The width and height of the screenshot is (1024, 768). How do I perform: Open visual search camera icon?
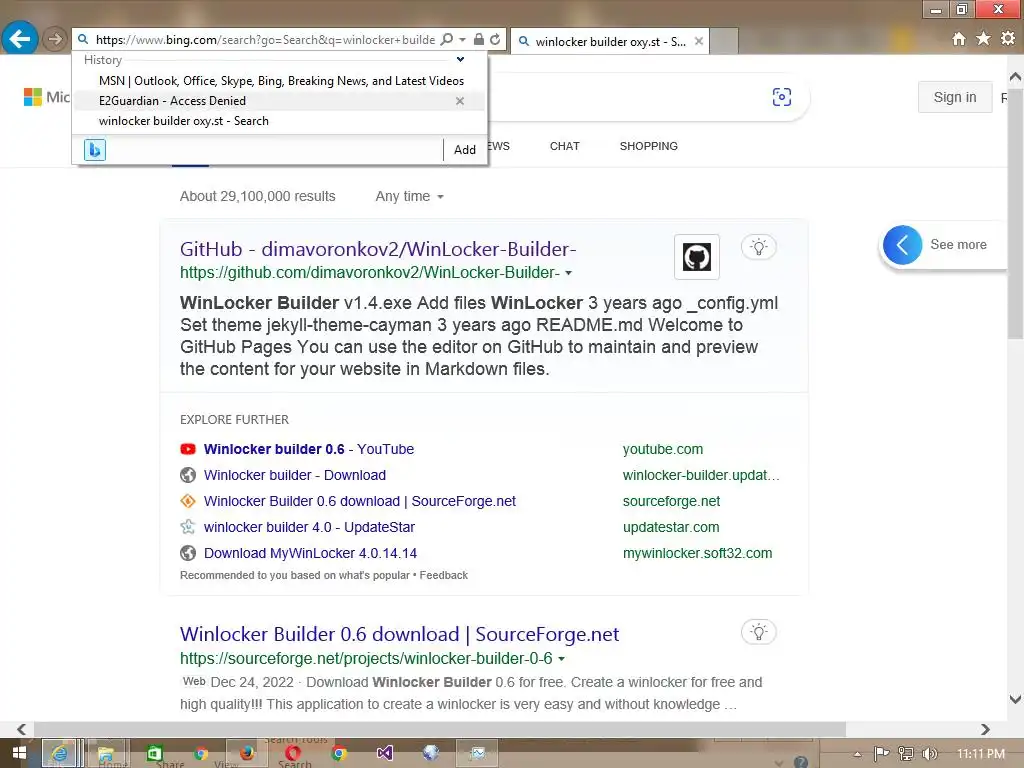pyautogui.click(x=782, y=97)
